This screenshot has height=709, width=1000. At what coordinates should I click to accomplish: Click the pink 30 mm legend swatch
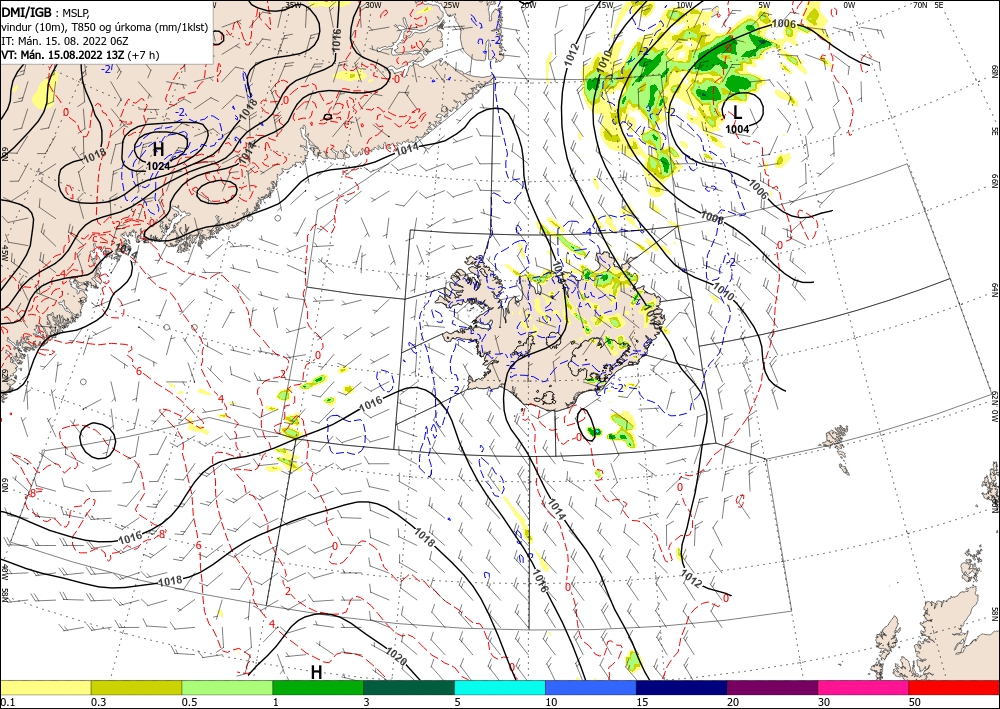(864, 687)
